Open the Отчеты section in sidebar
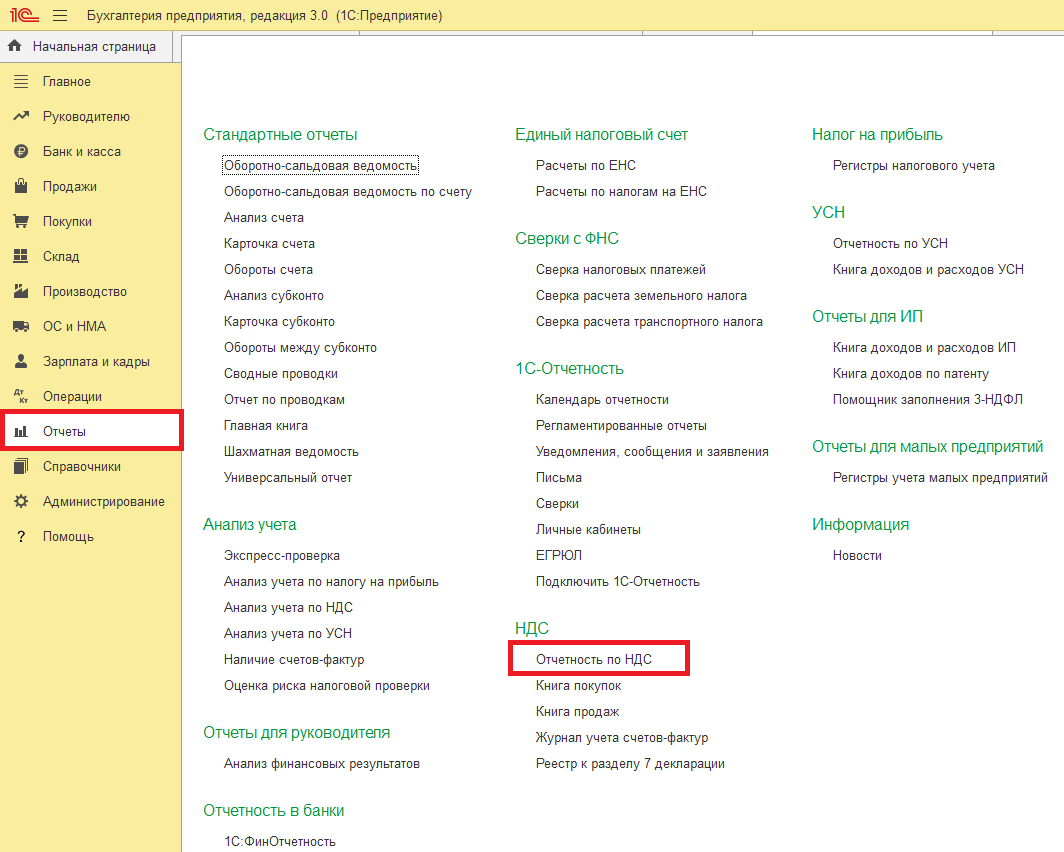Screen dimensions: 1064x852 click(x=64, y=432)
